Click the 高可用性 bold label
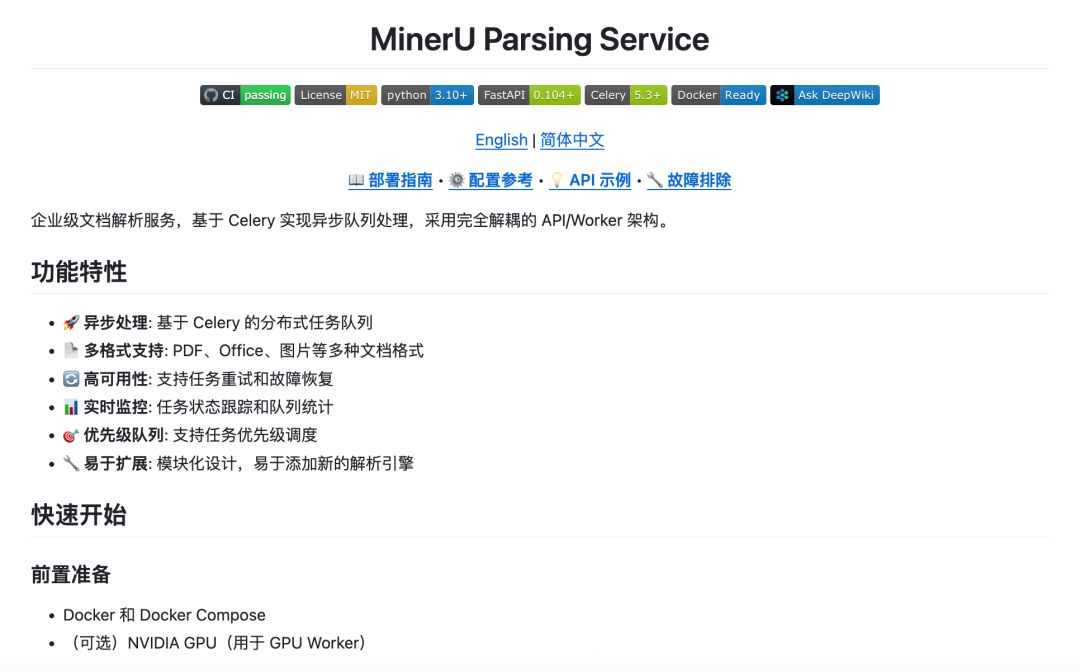1080x672 pixels. 116,379
